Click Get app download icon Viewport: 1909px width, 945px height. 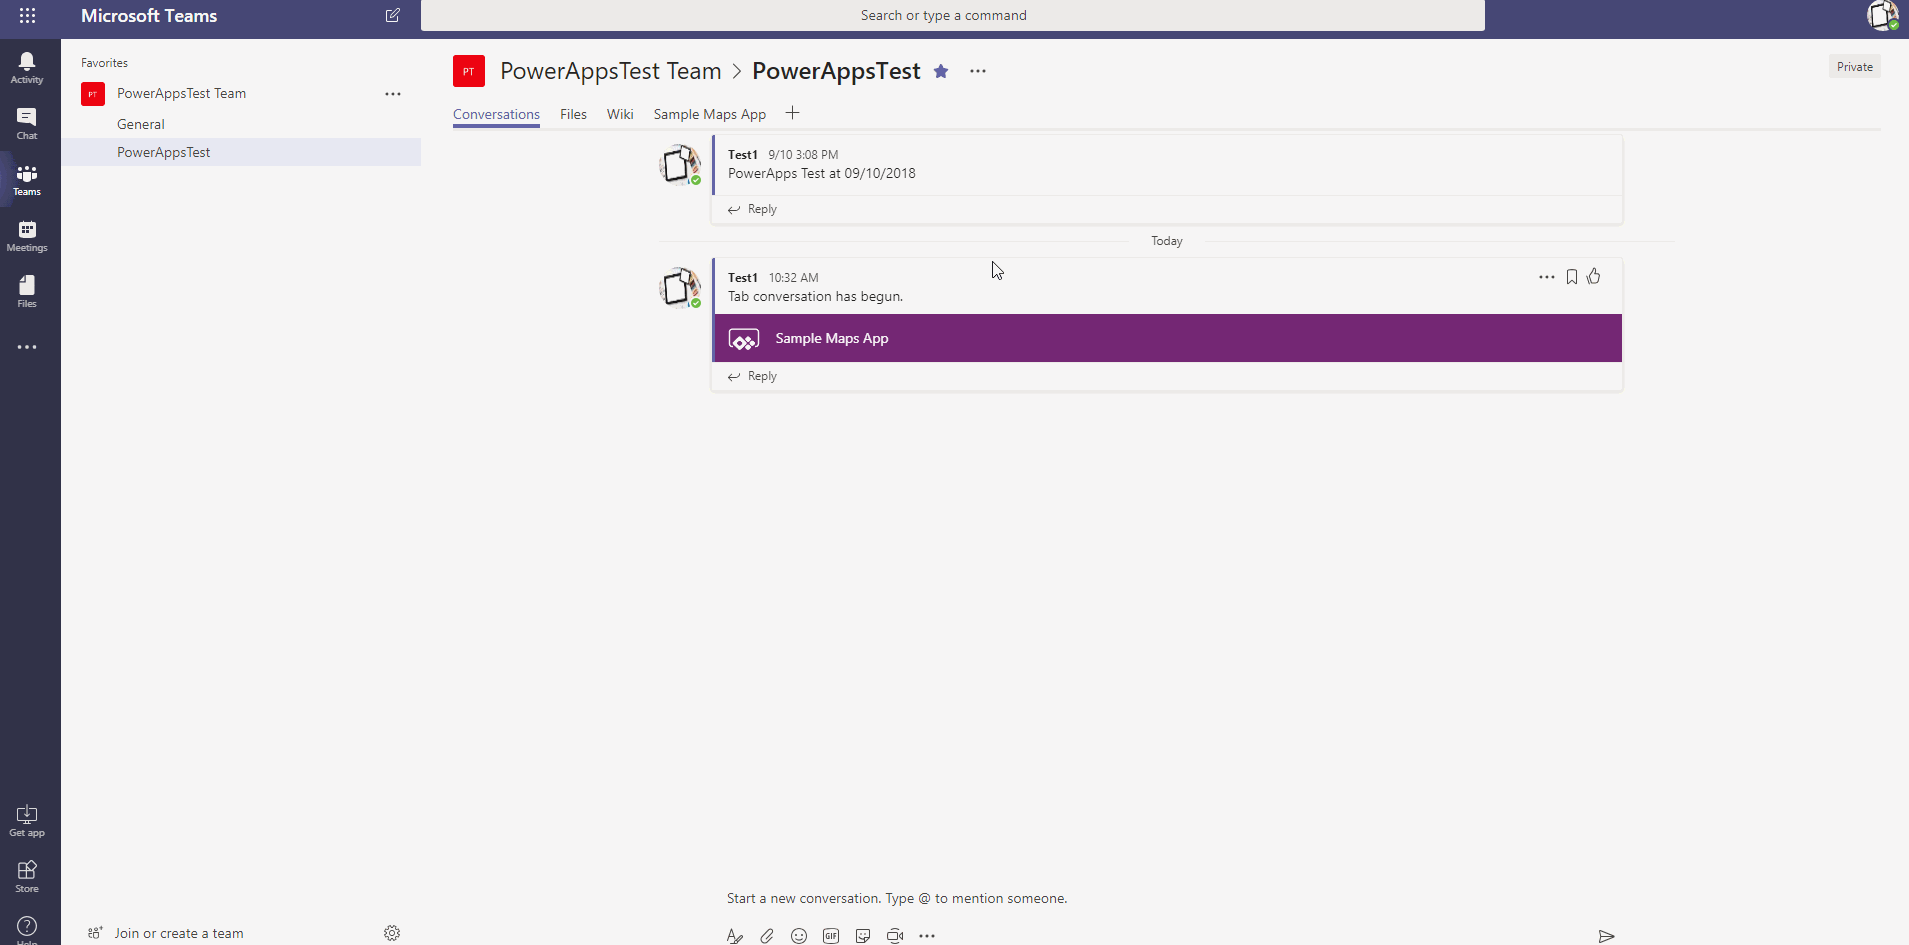[27, 821]
